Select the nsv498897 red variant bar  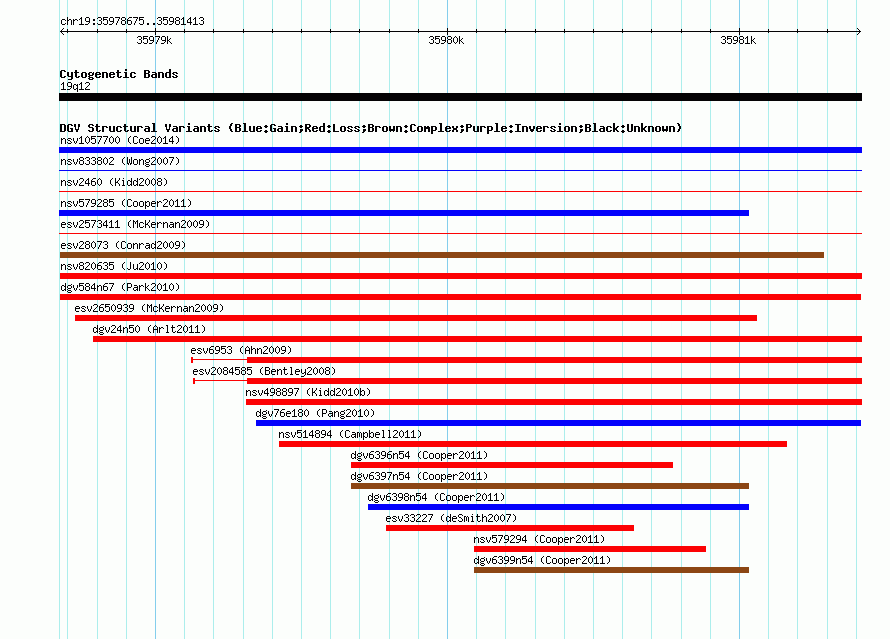554,402
